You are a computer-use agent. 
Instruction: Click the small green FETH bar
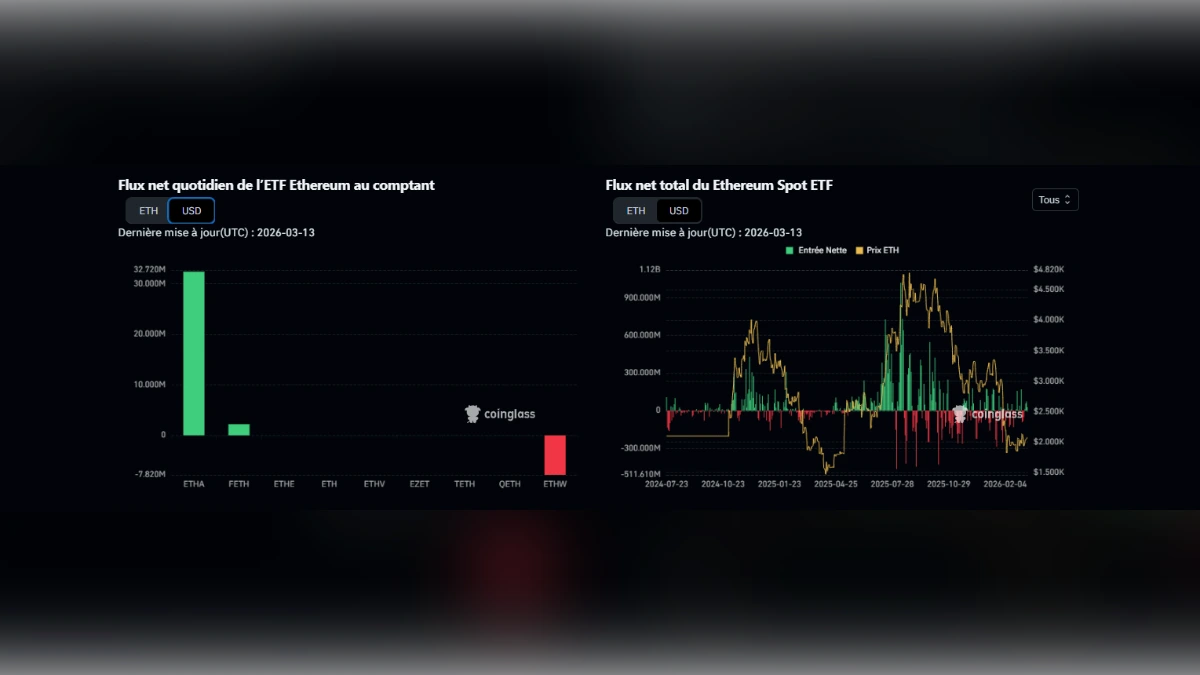pos(239,429)
